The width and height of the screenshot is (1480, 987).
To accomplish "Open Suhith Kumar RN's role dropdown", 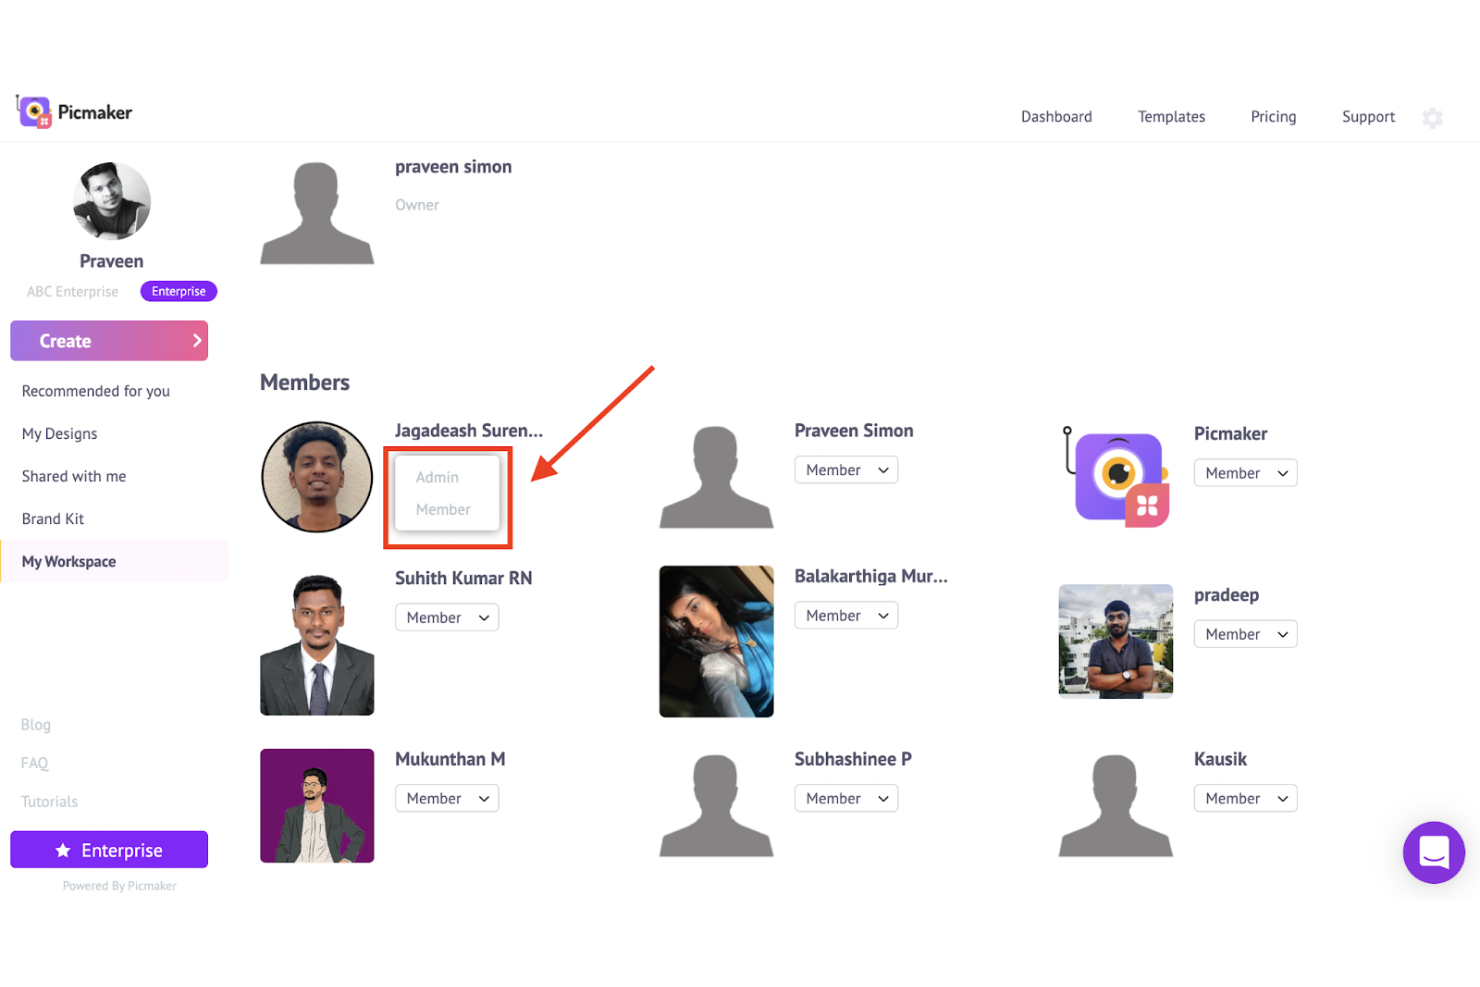I will click(x=447, y=617).
